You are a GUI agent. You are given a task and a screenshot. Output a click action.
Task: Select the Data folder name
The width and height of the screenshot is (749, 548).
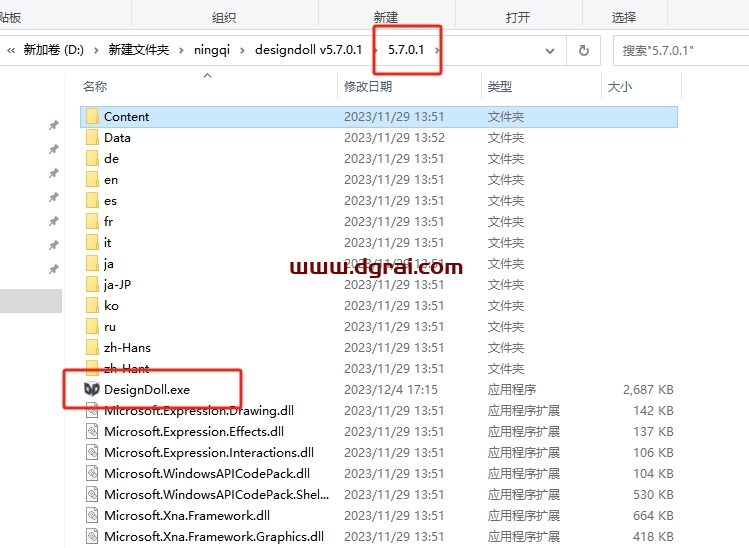point(117,138)
